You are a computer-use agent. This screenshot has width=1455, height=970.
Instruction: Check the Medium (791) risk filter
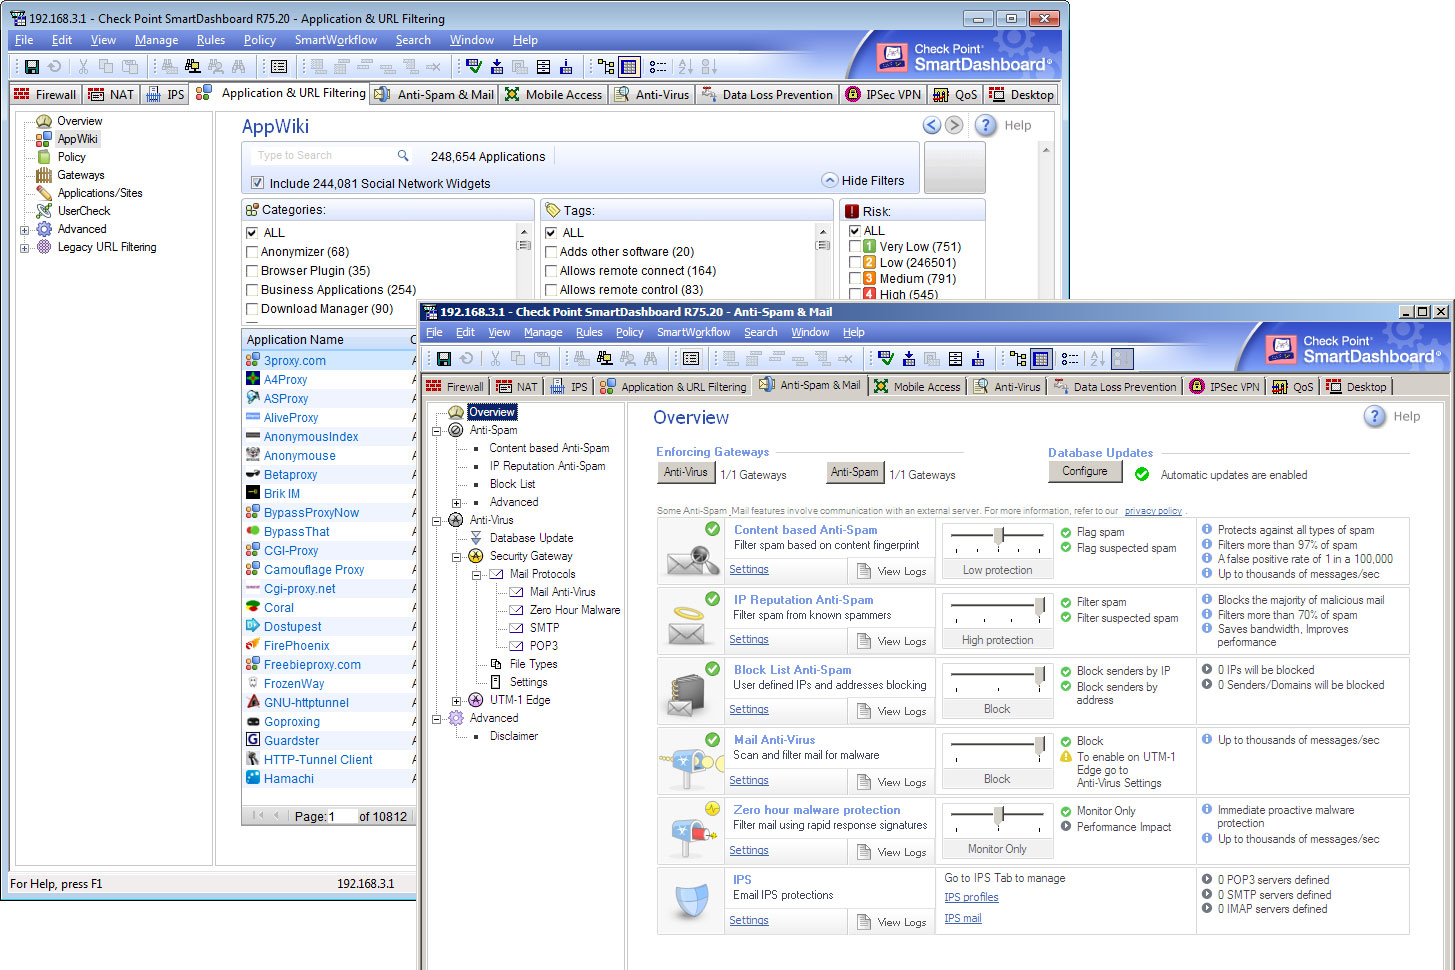(x=855, y=278)
